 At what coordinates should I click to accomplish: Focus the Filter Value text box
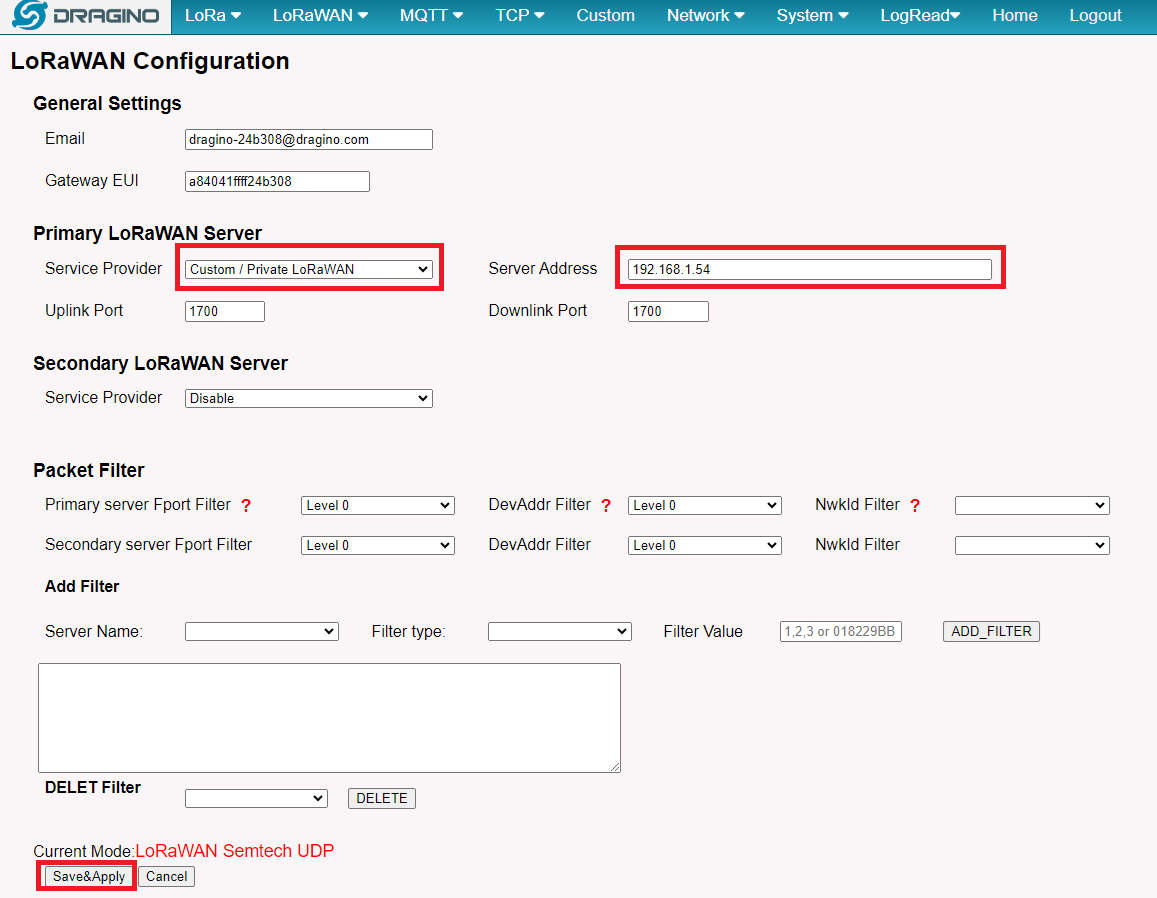click(x=840, y=632)
